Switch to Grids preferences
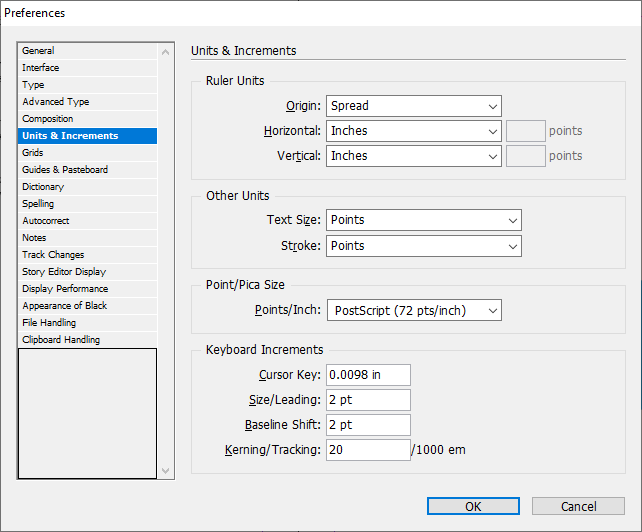Screen dimensions: 642x532 click(87, 153)
